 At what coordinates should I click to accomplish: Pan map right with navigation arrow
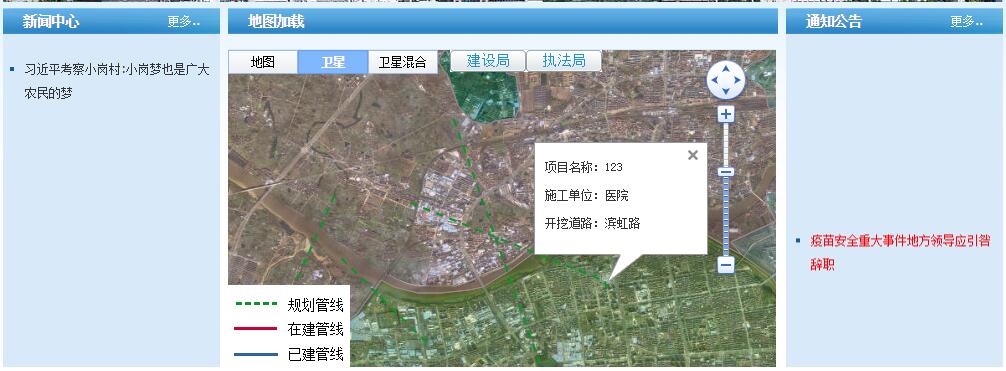(738, 81)
